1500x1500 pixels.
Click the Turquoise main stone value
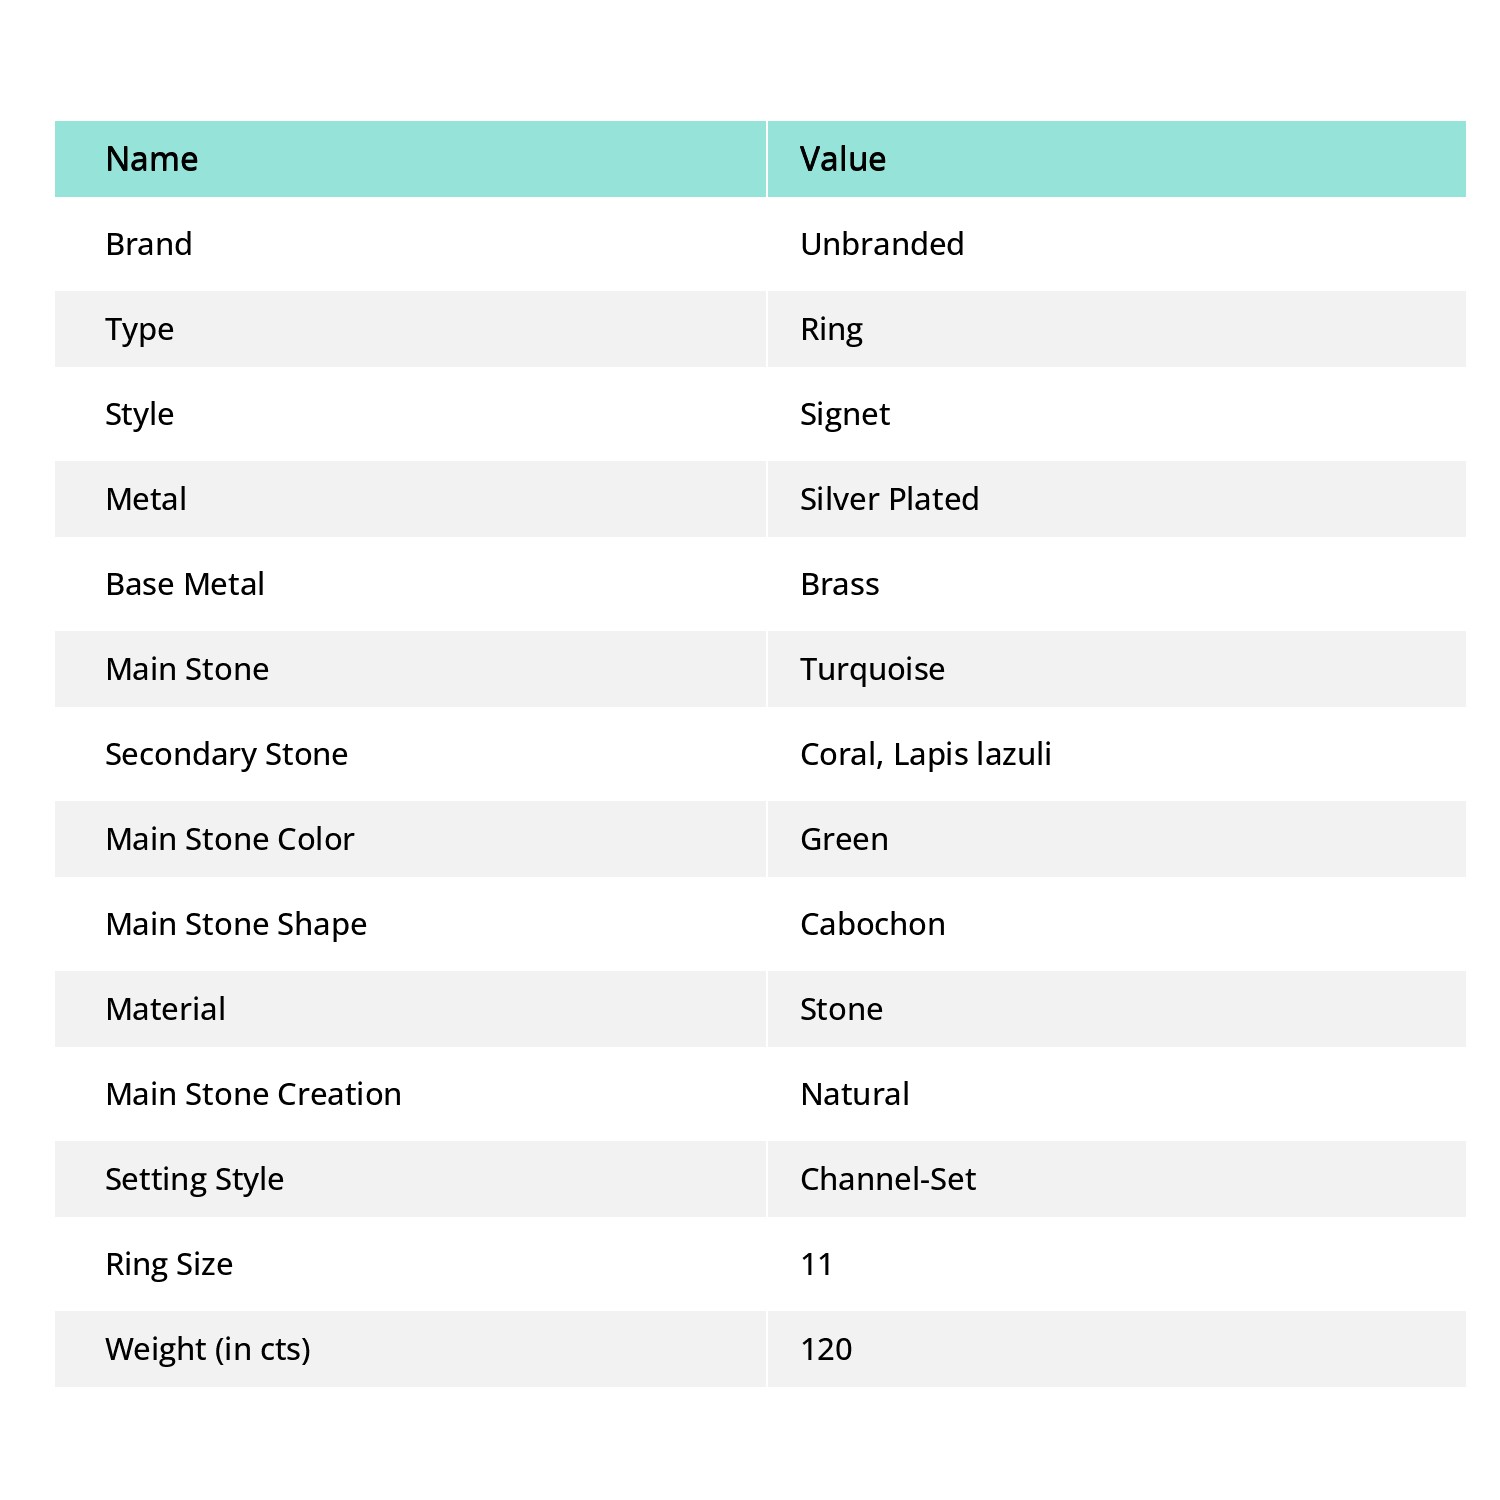pos(872,669)
